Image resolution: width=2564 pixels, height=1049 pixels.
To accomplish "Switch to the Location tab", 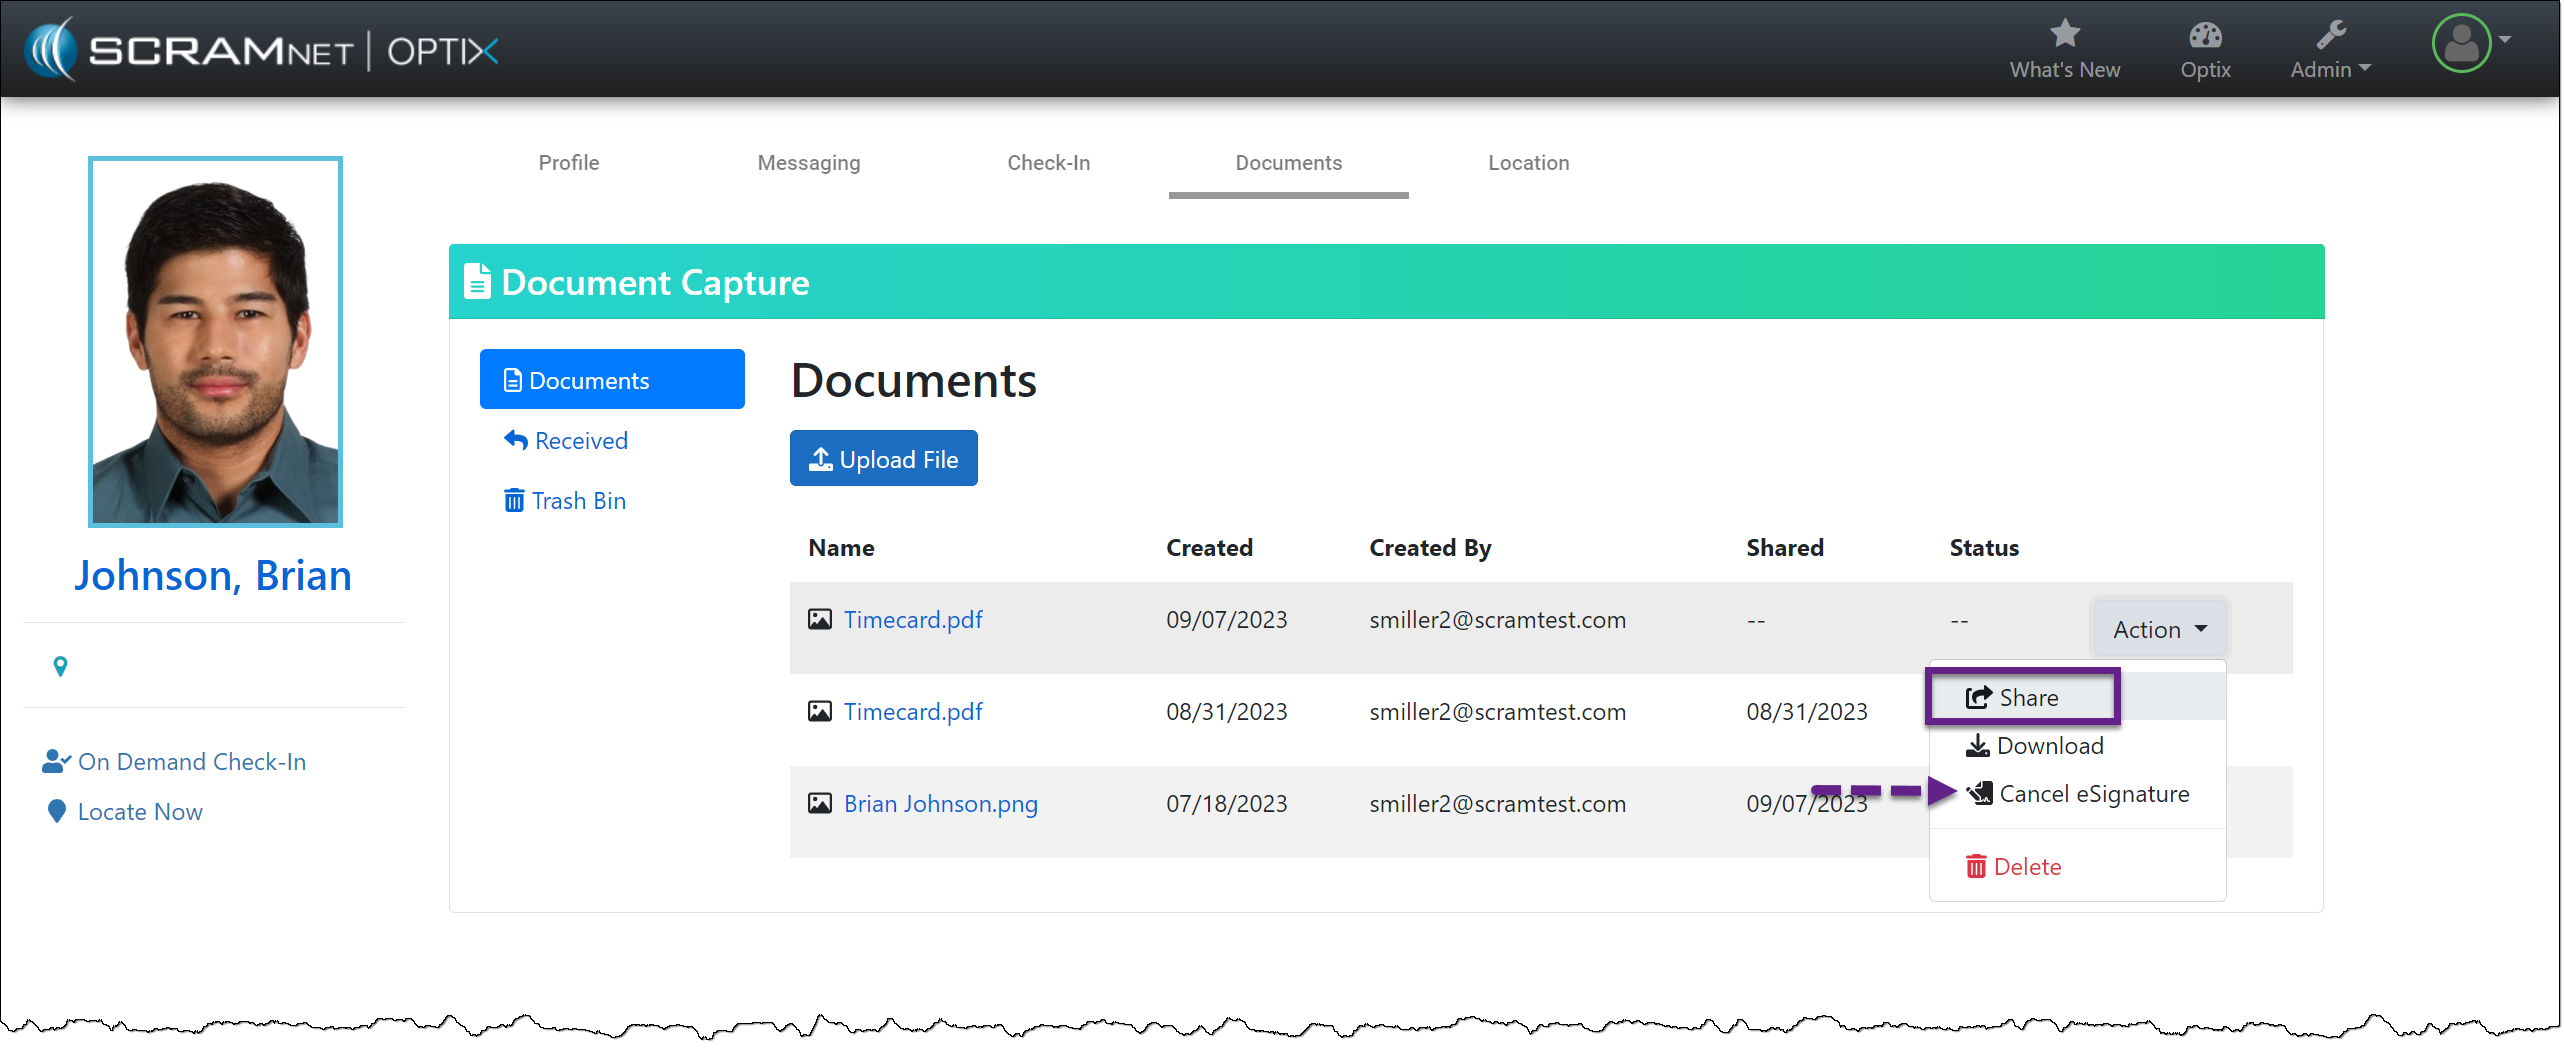I will point(1527,163).
